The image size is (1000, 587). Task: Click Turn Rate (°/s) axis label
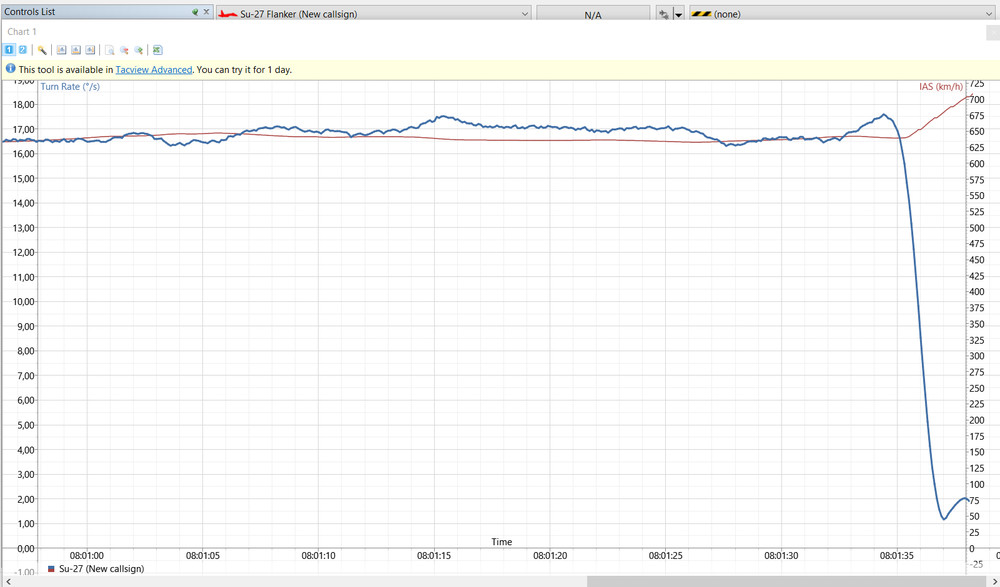pyautogui.click(x=70, y=86)
